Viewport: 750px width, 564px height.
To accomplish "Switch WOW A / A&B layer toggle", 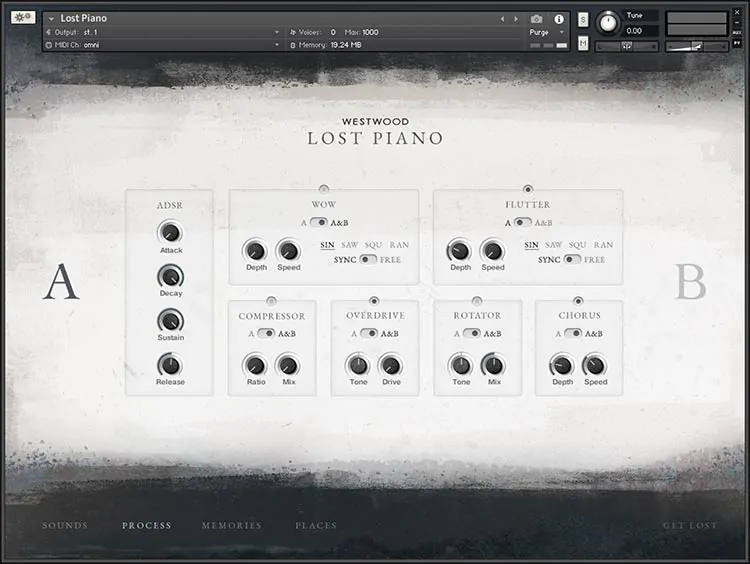I will 319,222.
